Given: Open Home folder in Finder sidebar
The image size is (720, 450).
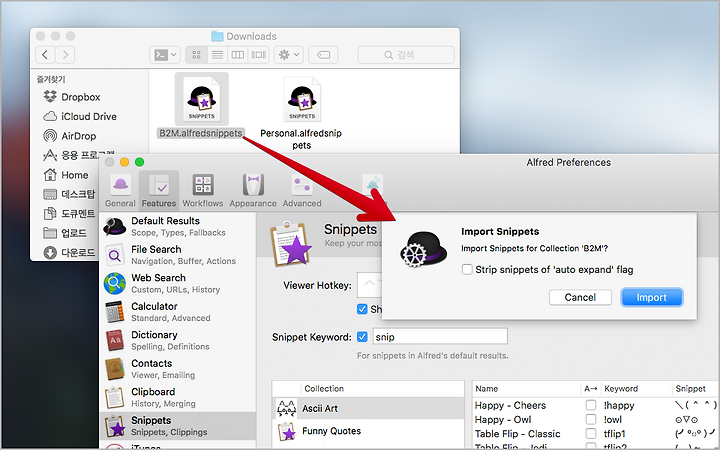Looking at the screenshot, I should tap(66, 175).
